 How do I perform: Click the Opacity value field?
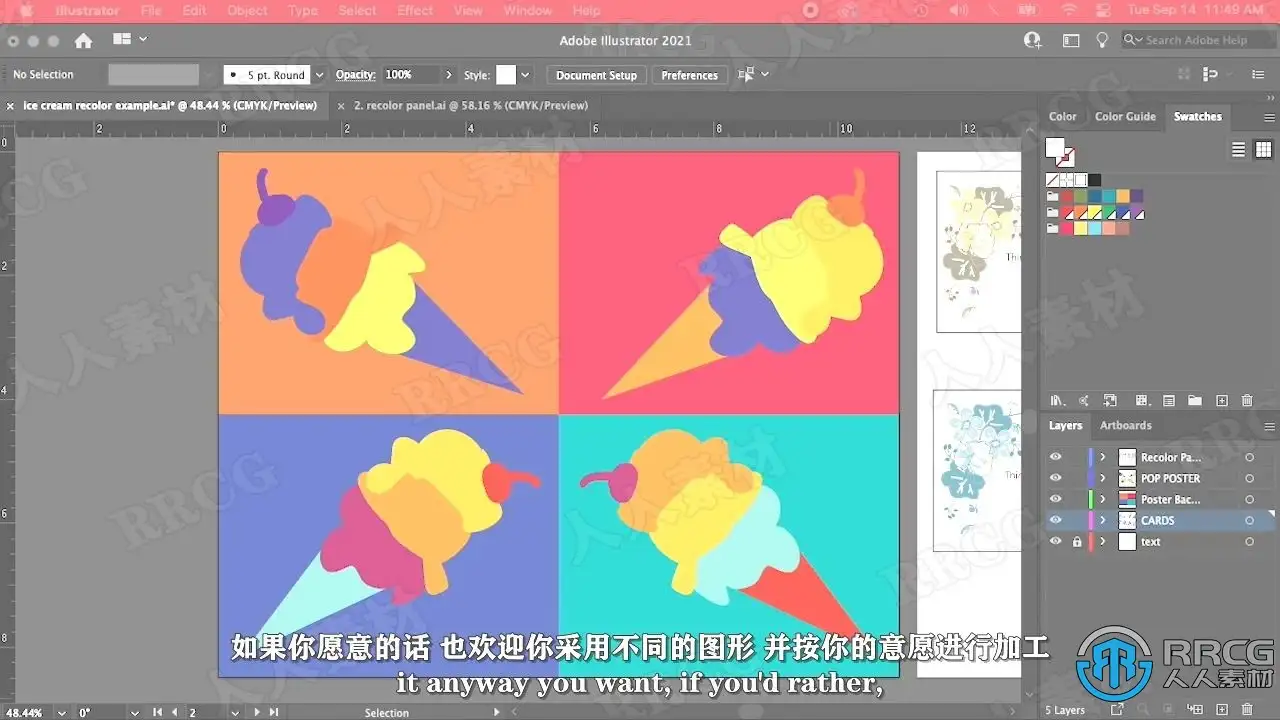[410, 75]
